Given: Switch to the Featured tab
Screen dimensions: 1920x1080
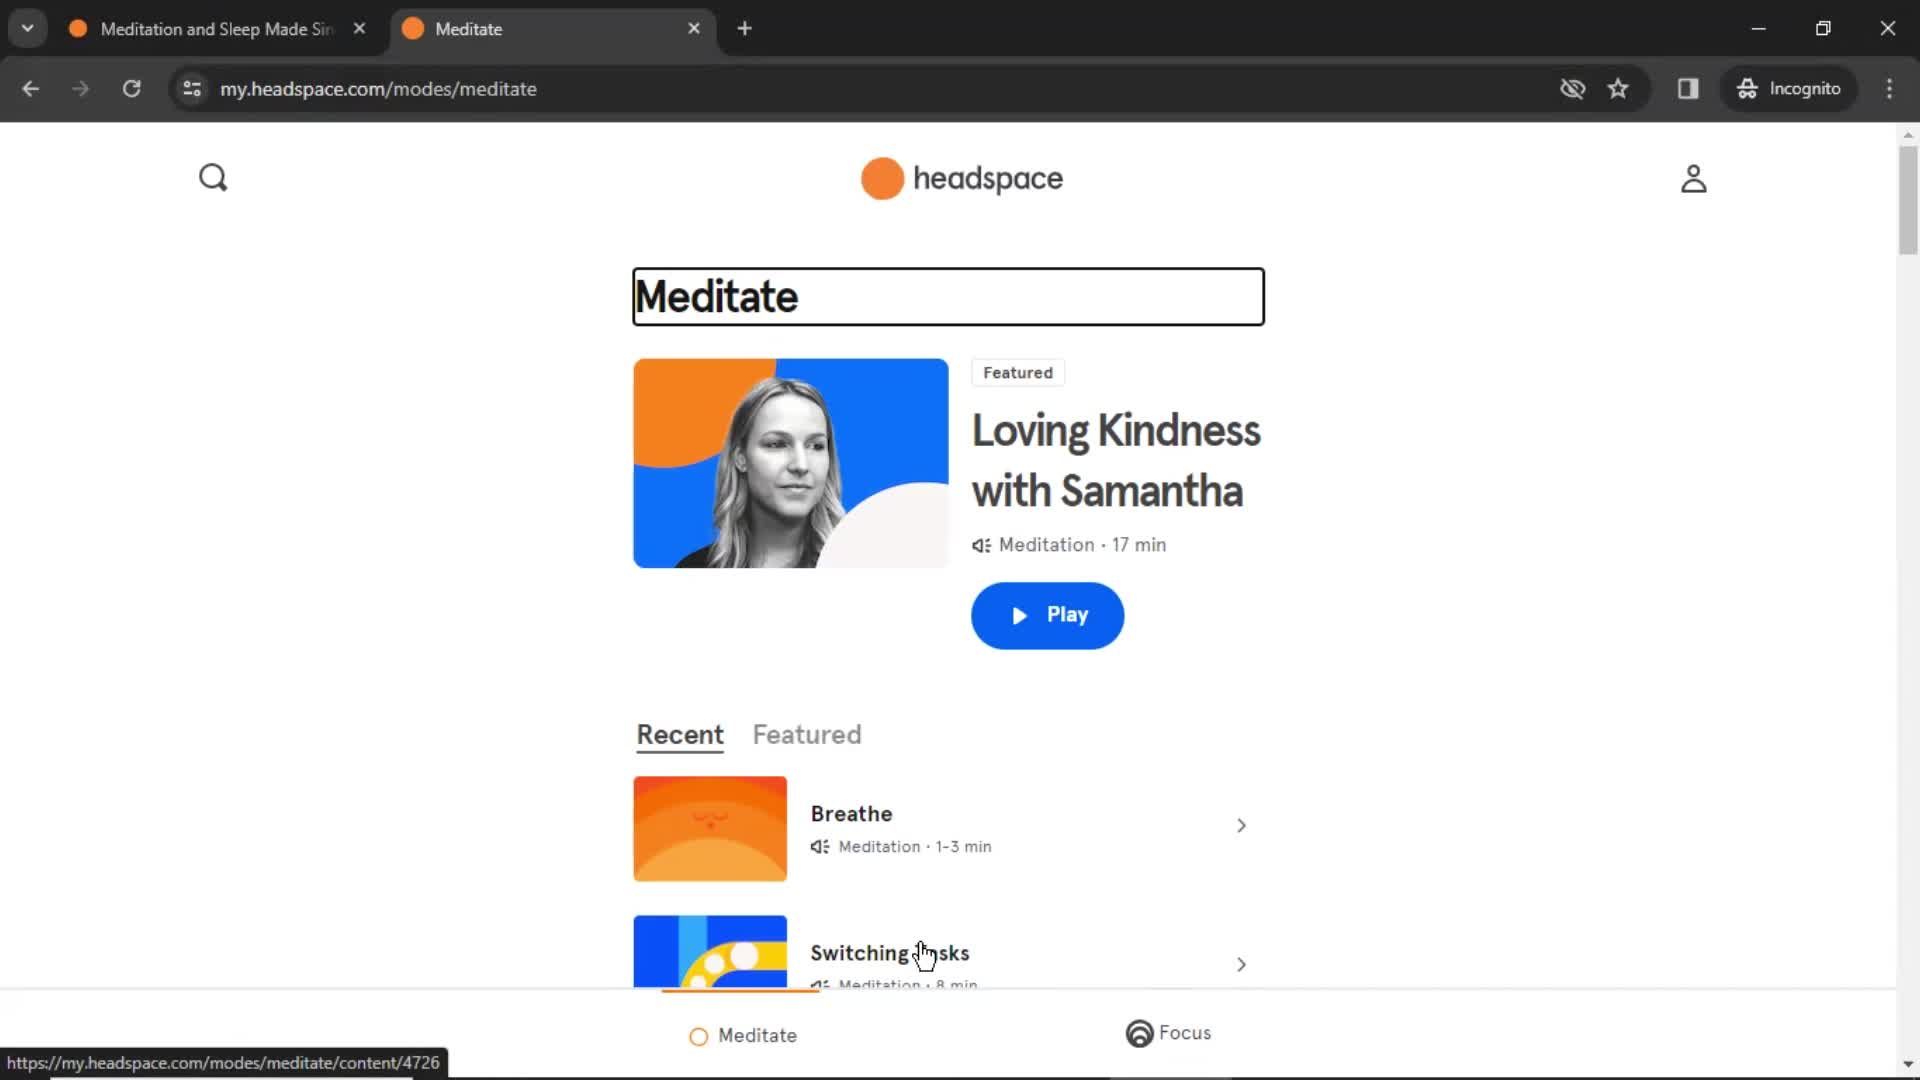Looking at the screenshot, I should click(806, 735).
